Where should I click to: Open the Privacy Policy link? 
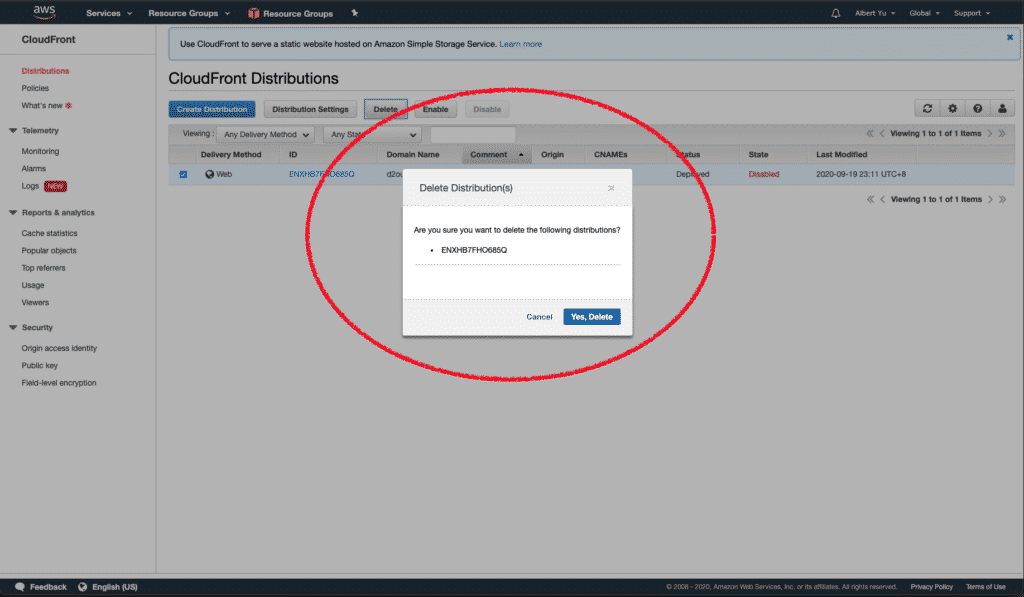coord(931,587)
